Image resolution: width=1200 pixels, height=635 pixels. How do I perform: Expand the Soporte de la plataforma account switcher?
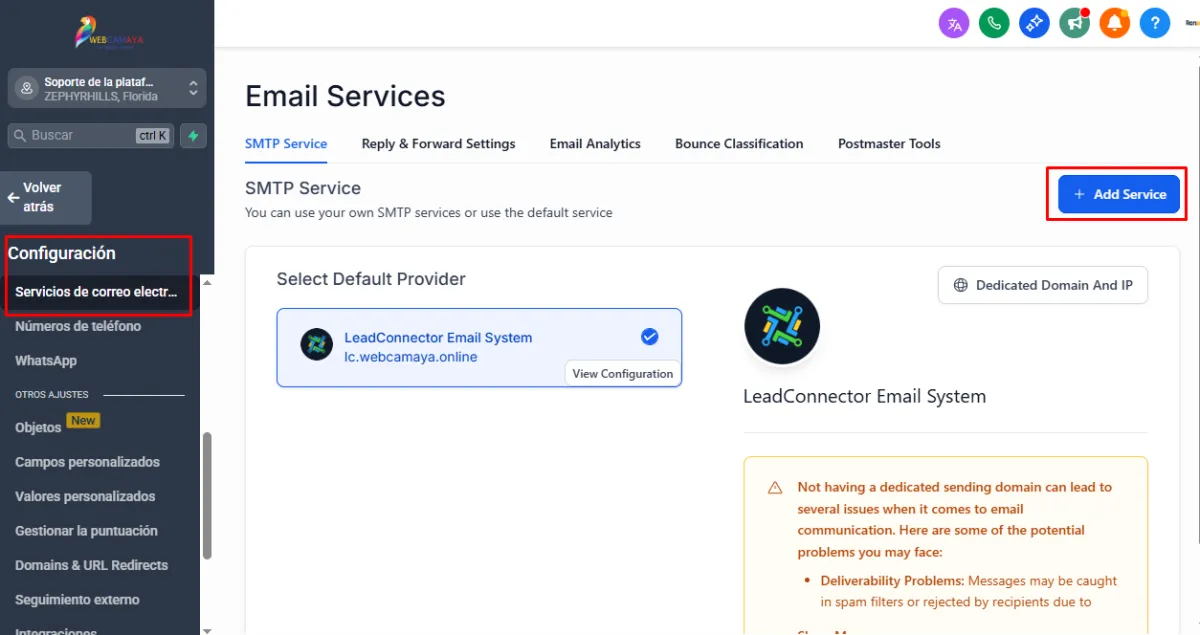(107, 88)
